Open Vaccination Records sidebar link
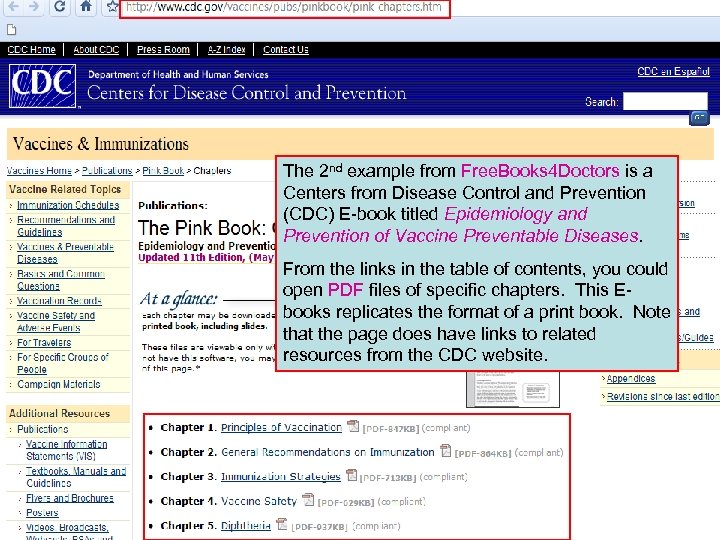 (x=59, y=301)
